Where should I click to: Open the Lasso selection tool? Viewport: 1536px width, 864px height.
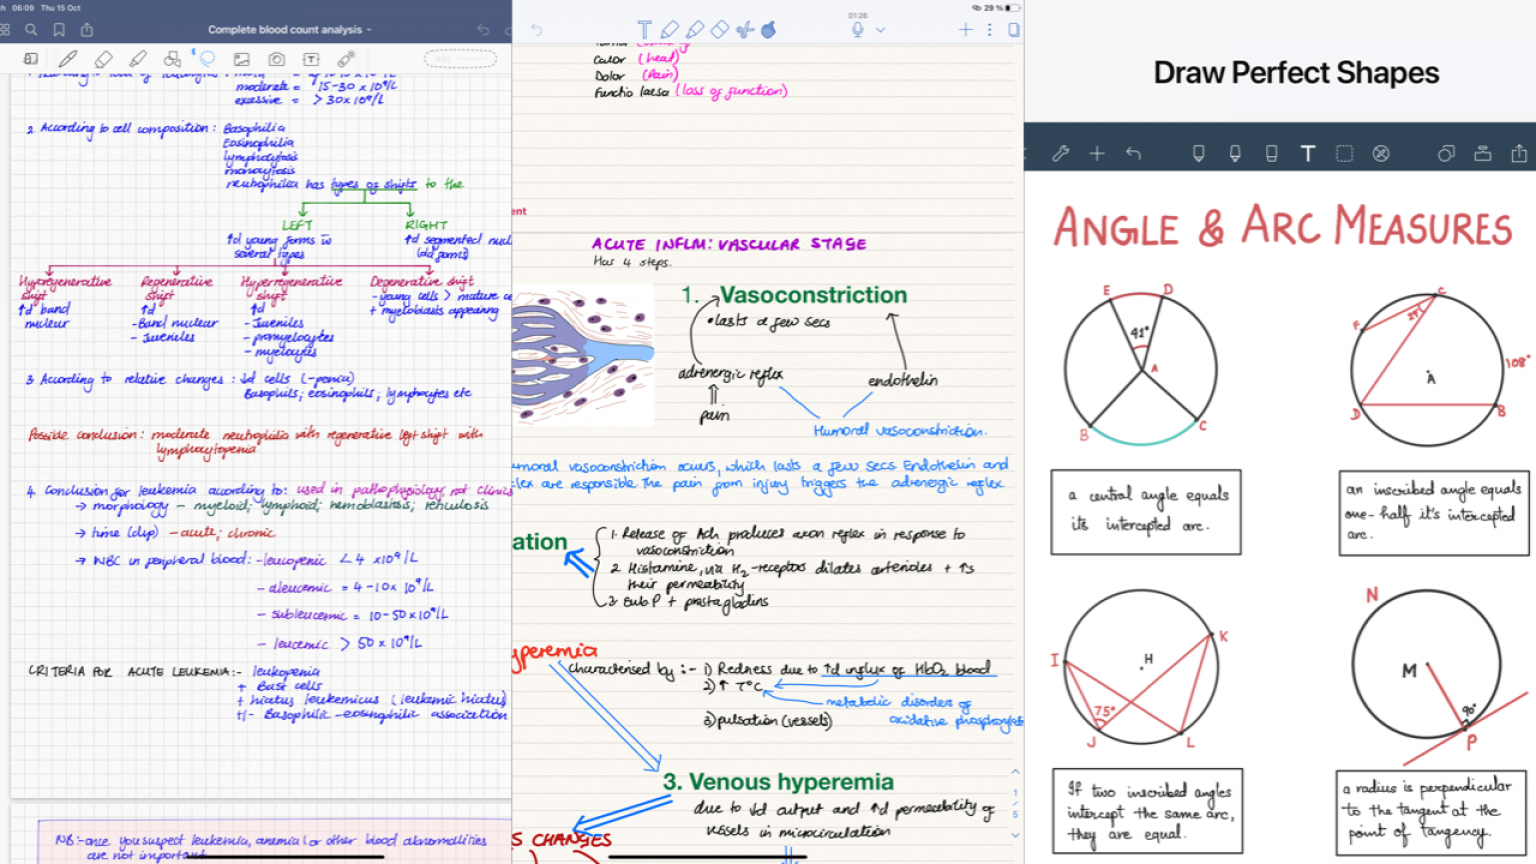(208, 59)
